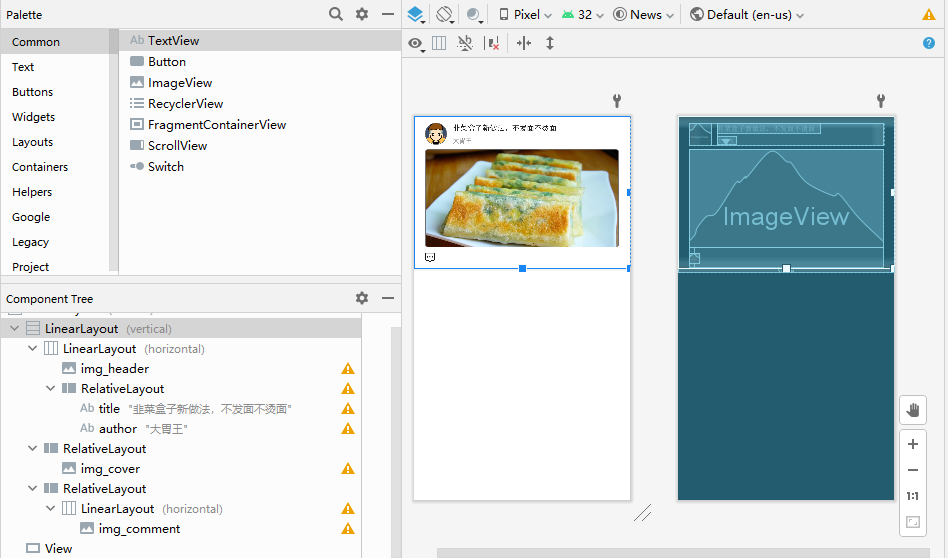Click the yellow warning icon at top right
This screenshot has height=558, width=948.
coord(929,15)
